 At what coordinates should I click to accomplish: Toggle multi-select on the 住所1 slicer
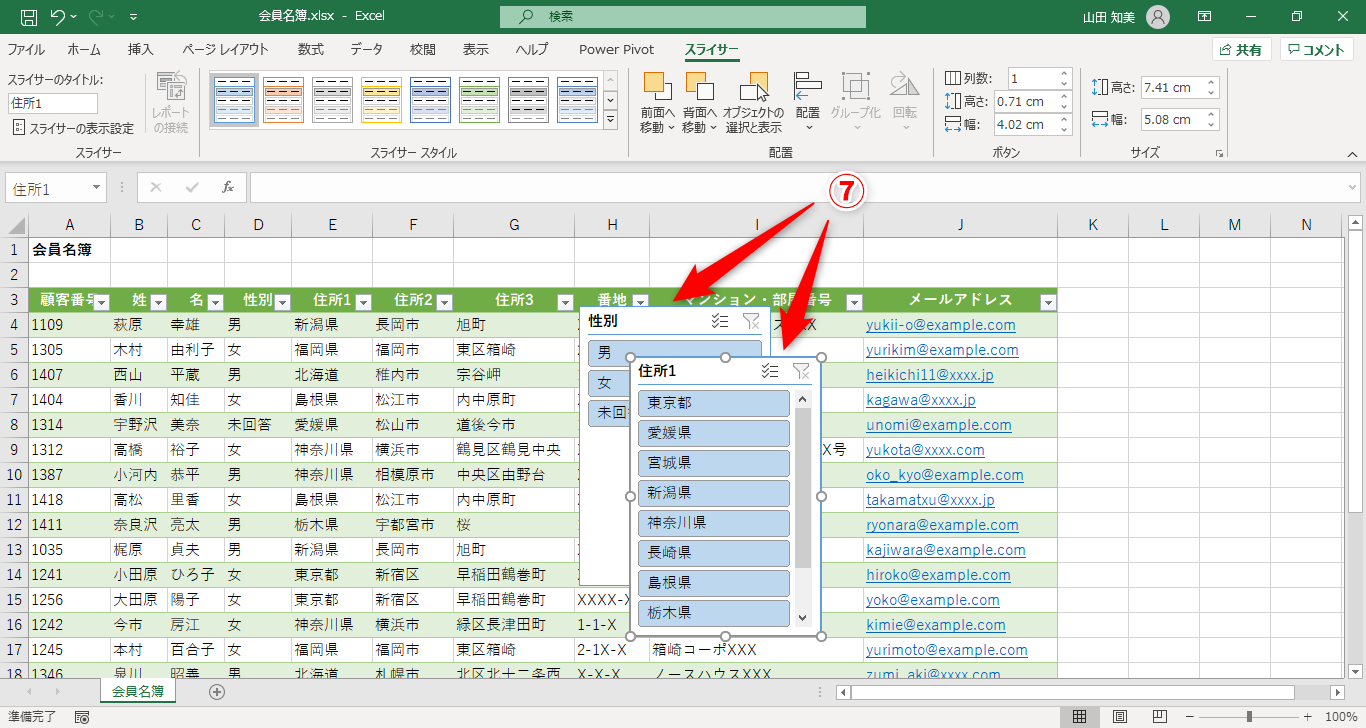769,371
